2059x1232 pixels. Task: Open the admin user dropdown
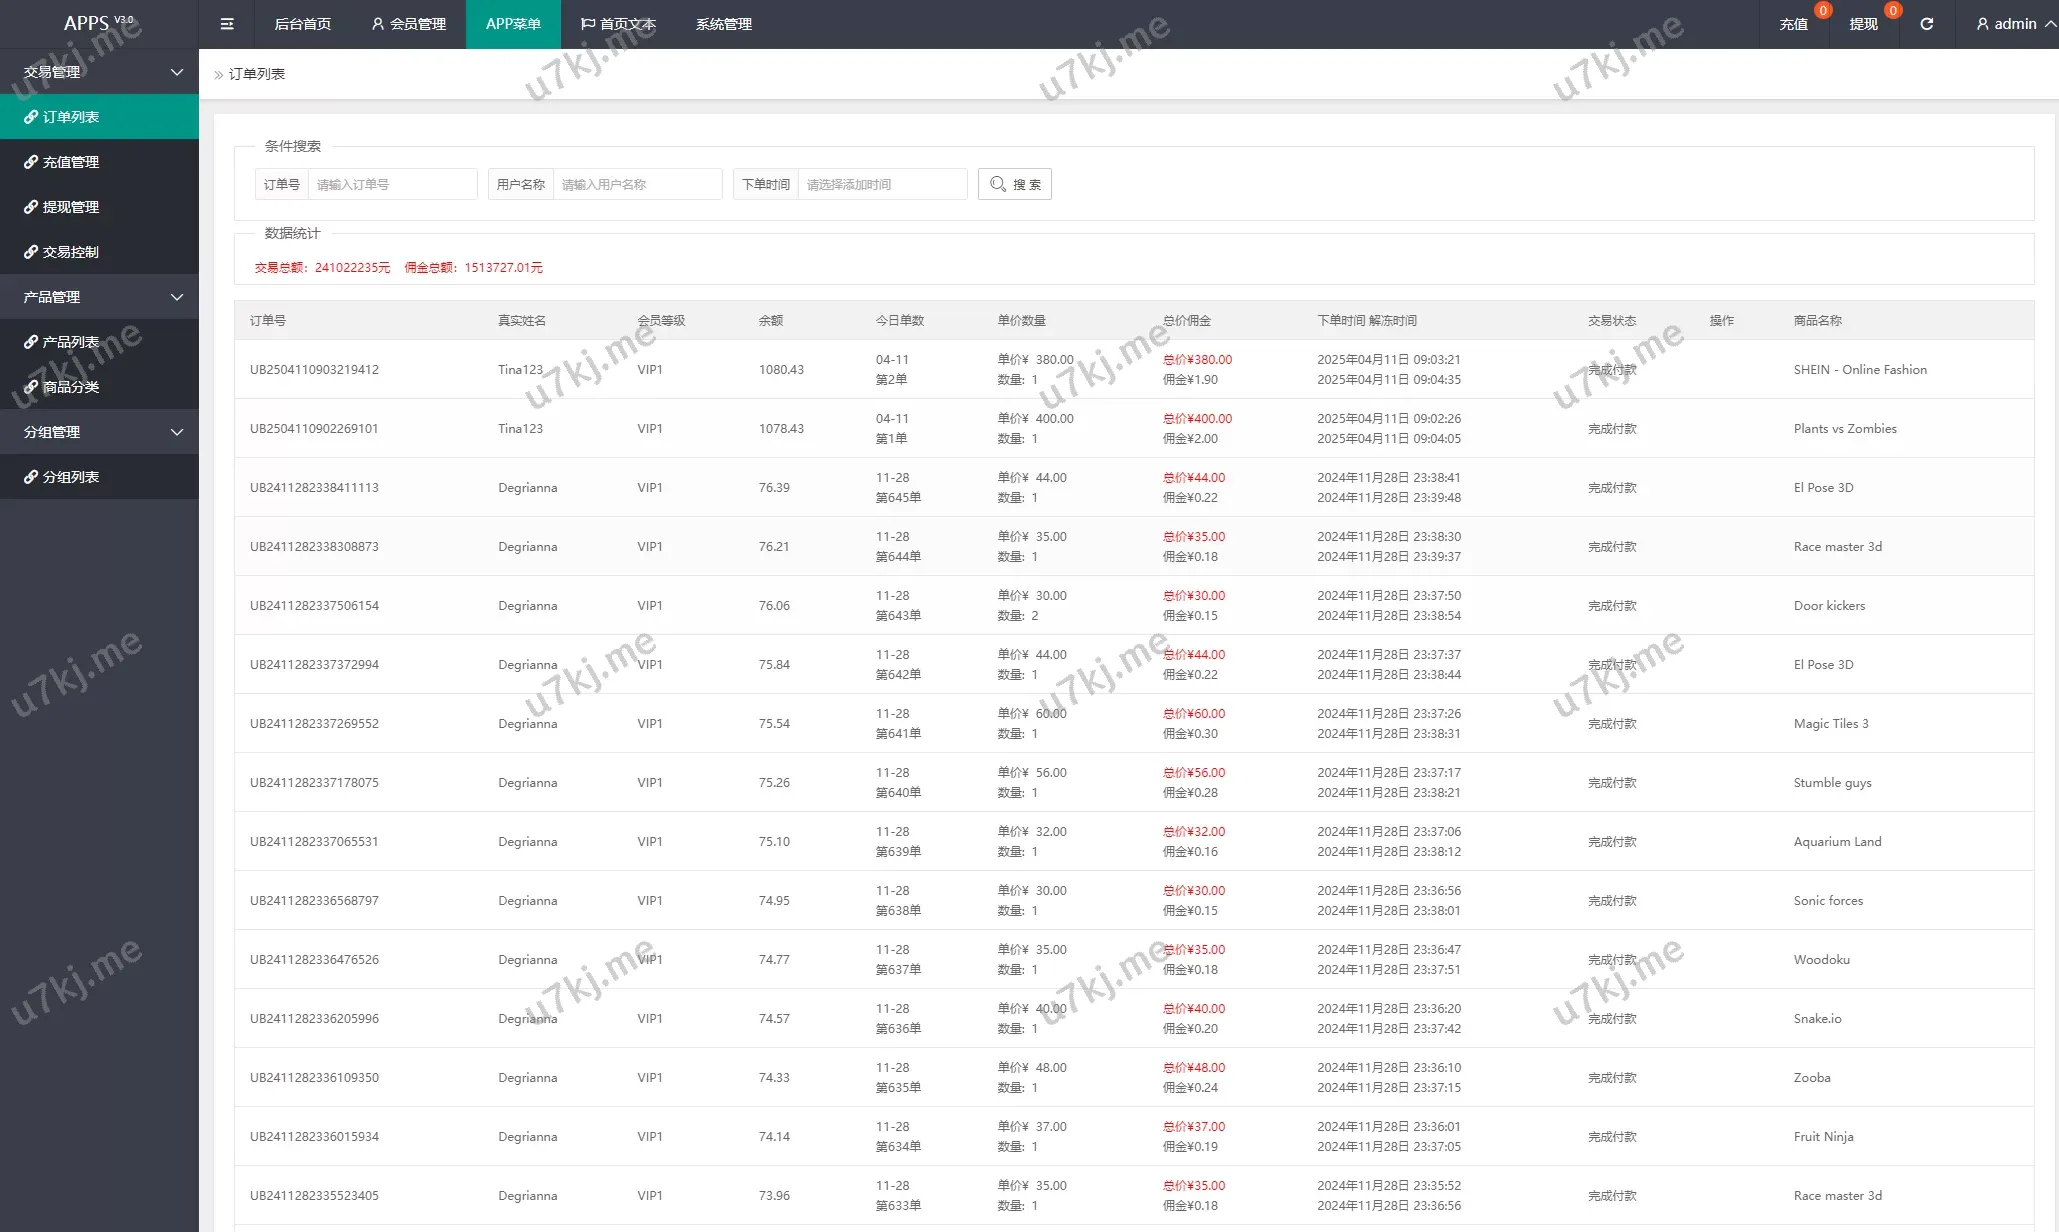tap(2014, 24)
